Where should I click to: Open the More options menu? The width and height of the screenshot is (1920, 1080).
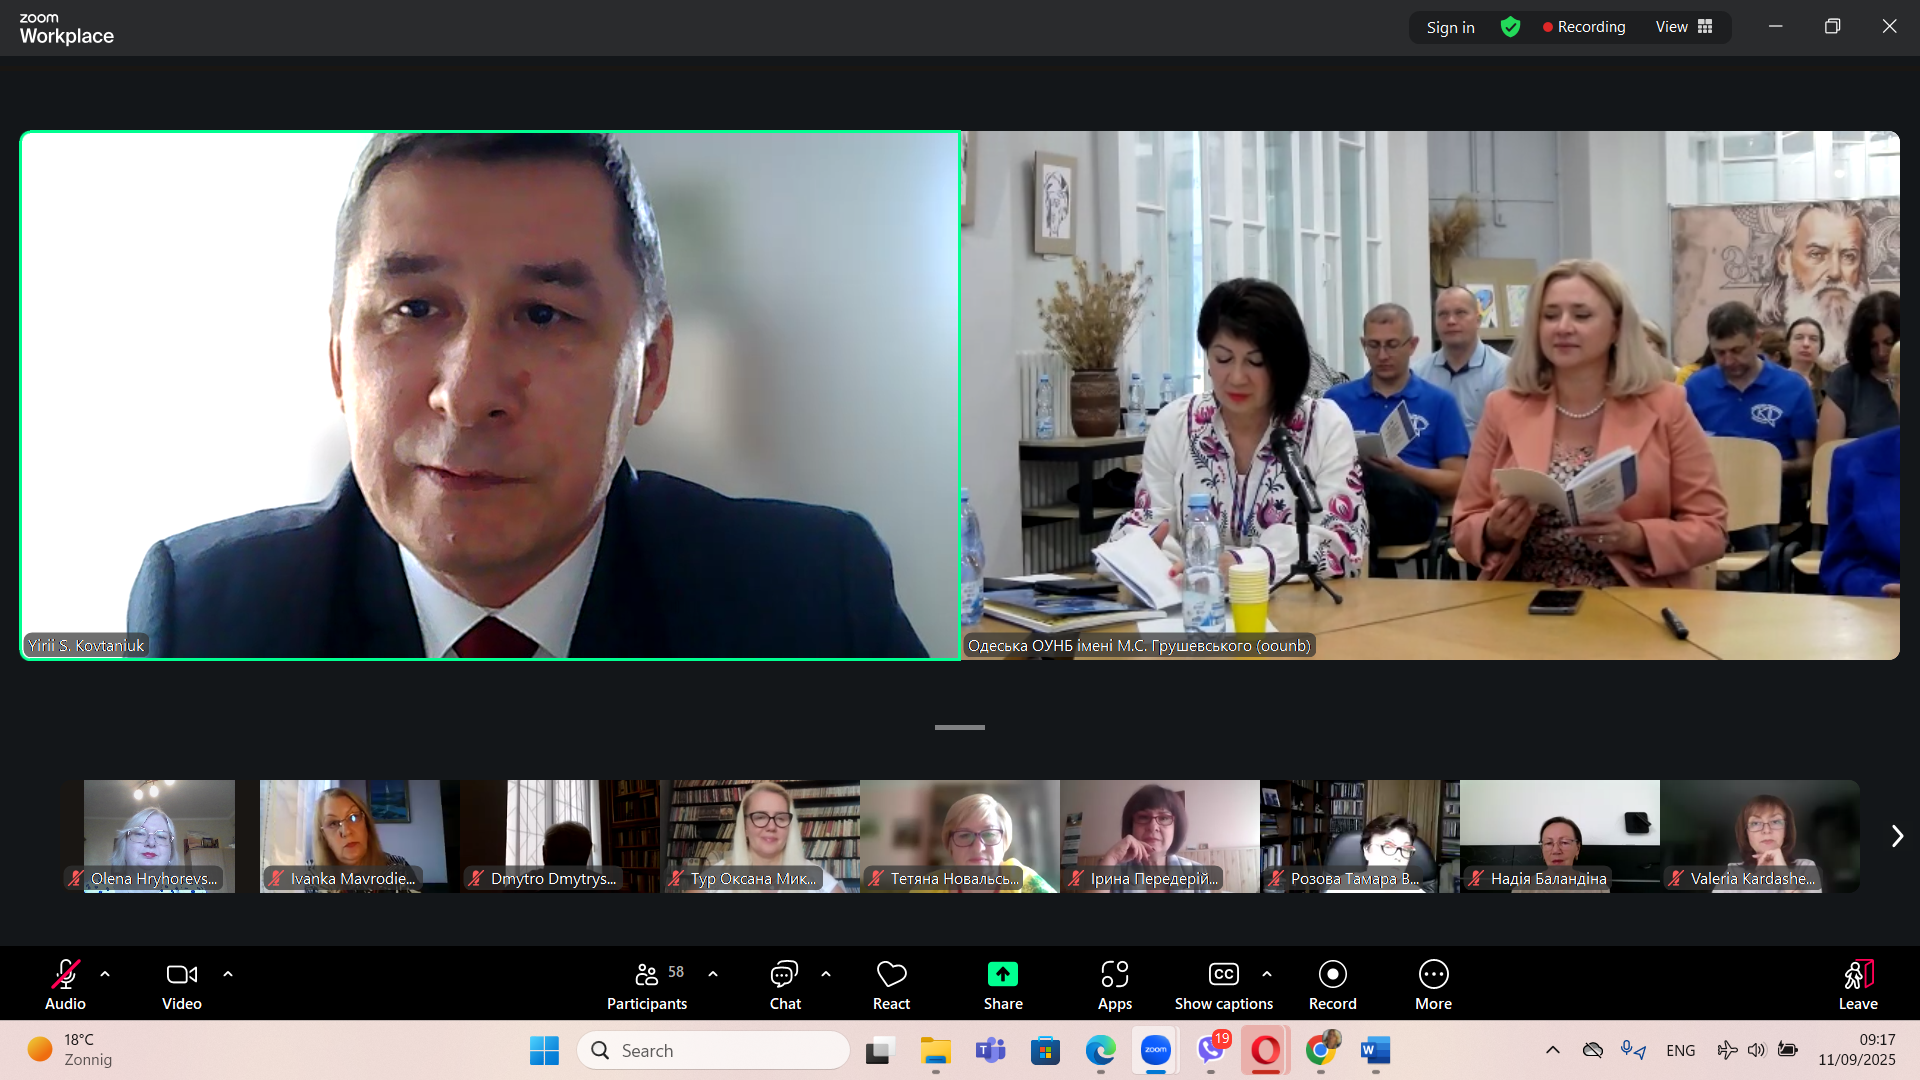pyautogui.click(x=1433, y=985)
